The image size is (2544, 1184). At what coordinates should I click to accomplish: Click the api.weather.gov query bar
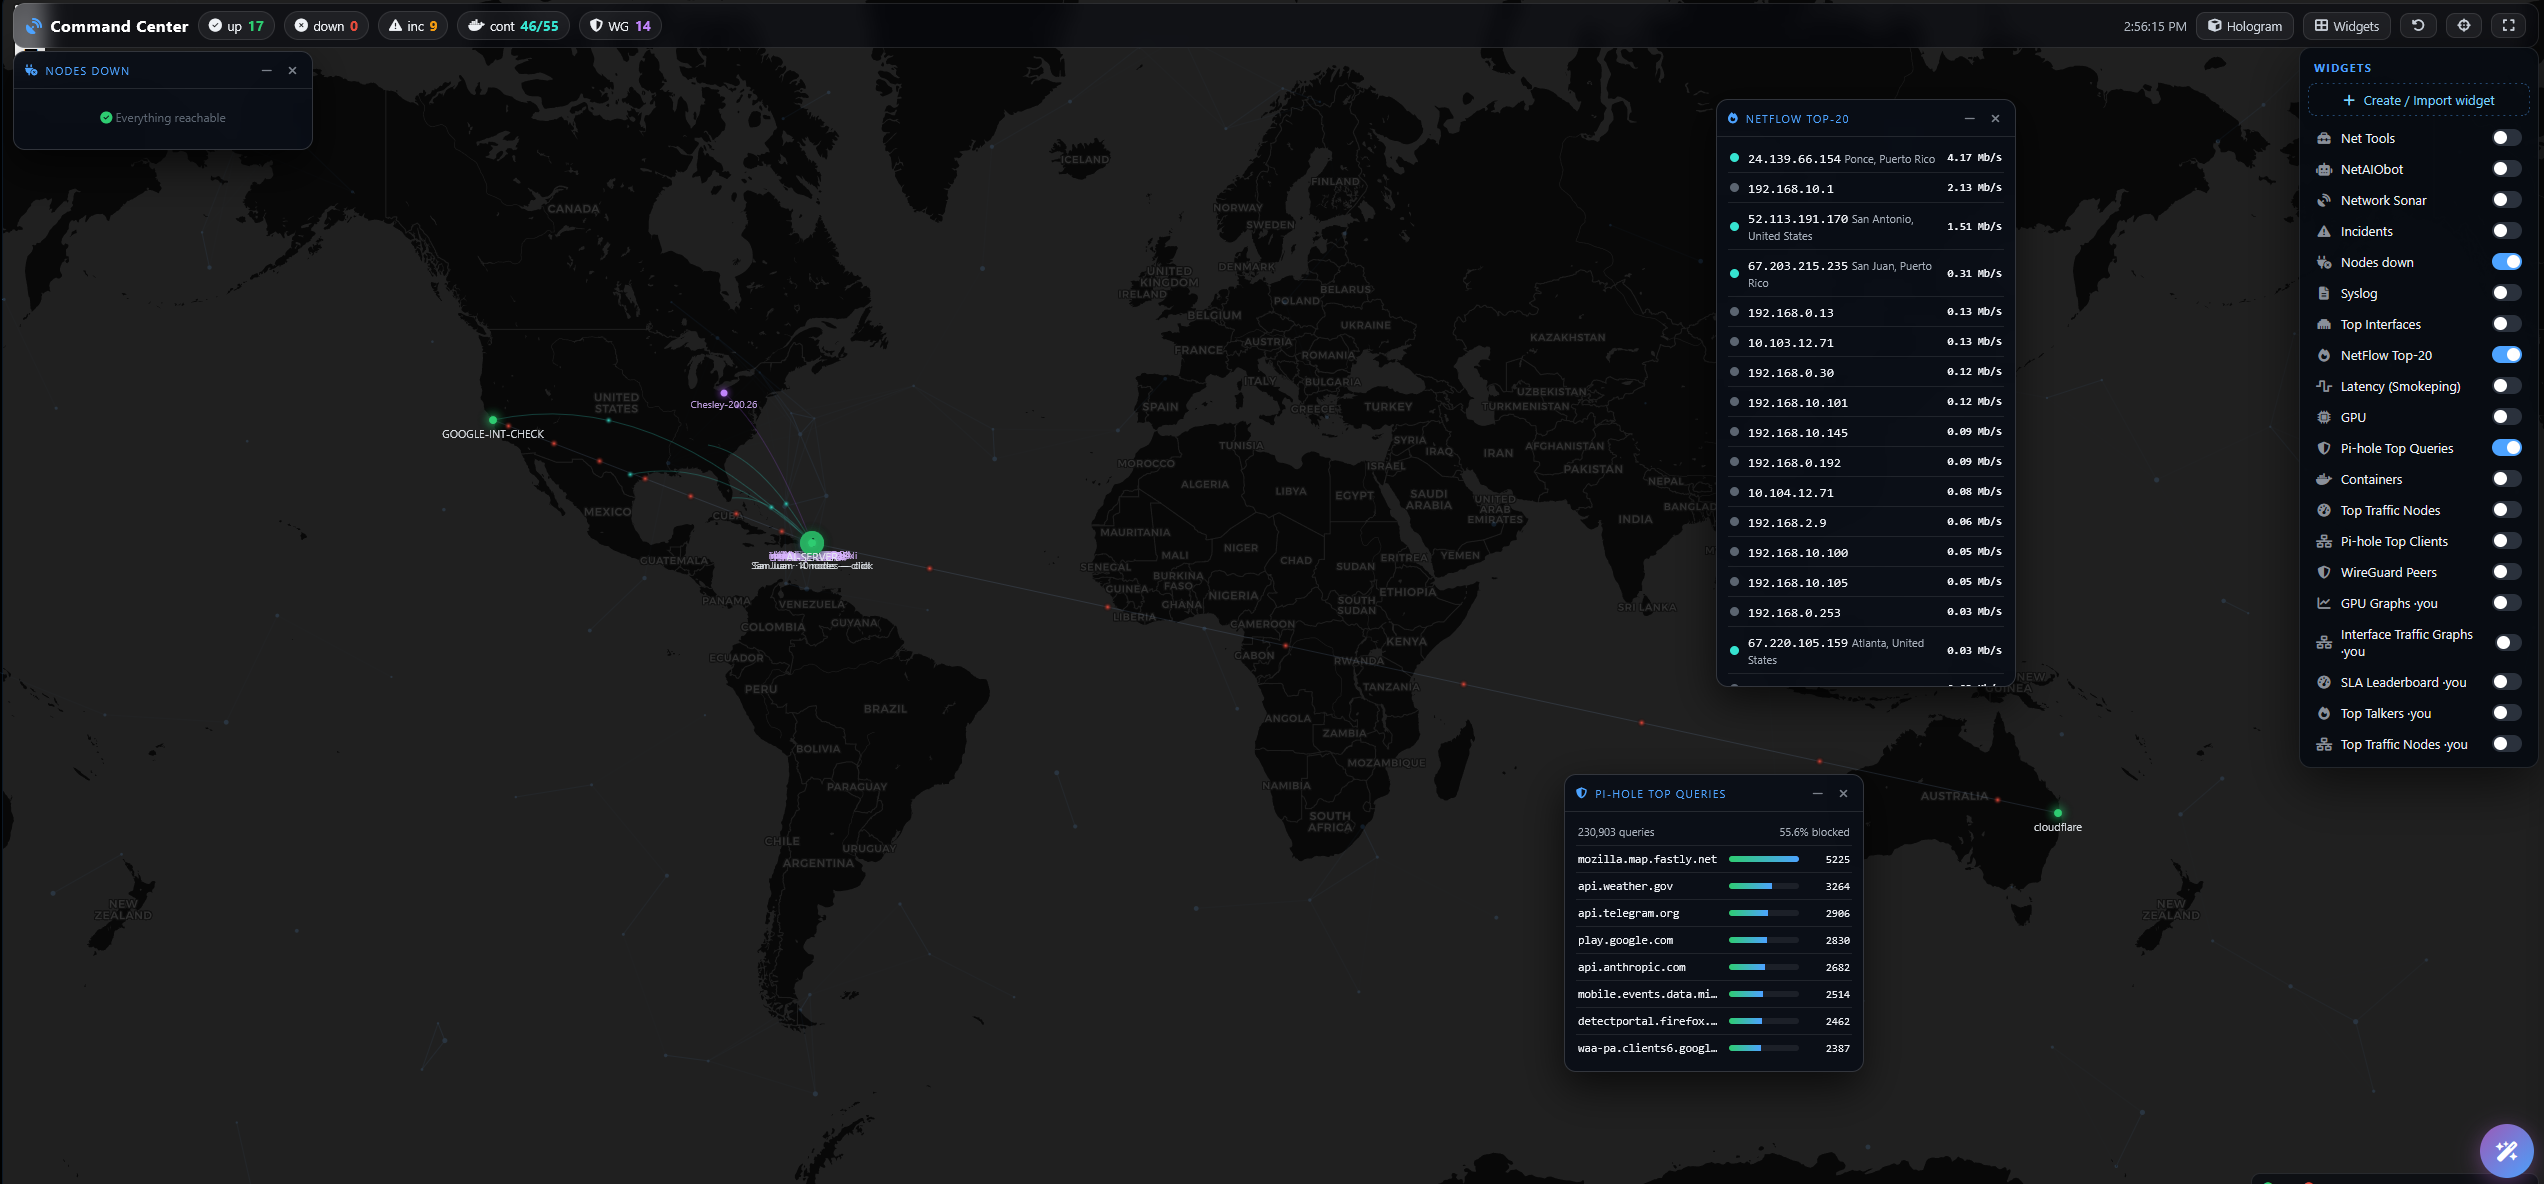point(1764,886)
